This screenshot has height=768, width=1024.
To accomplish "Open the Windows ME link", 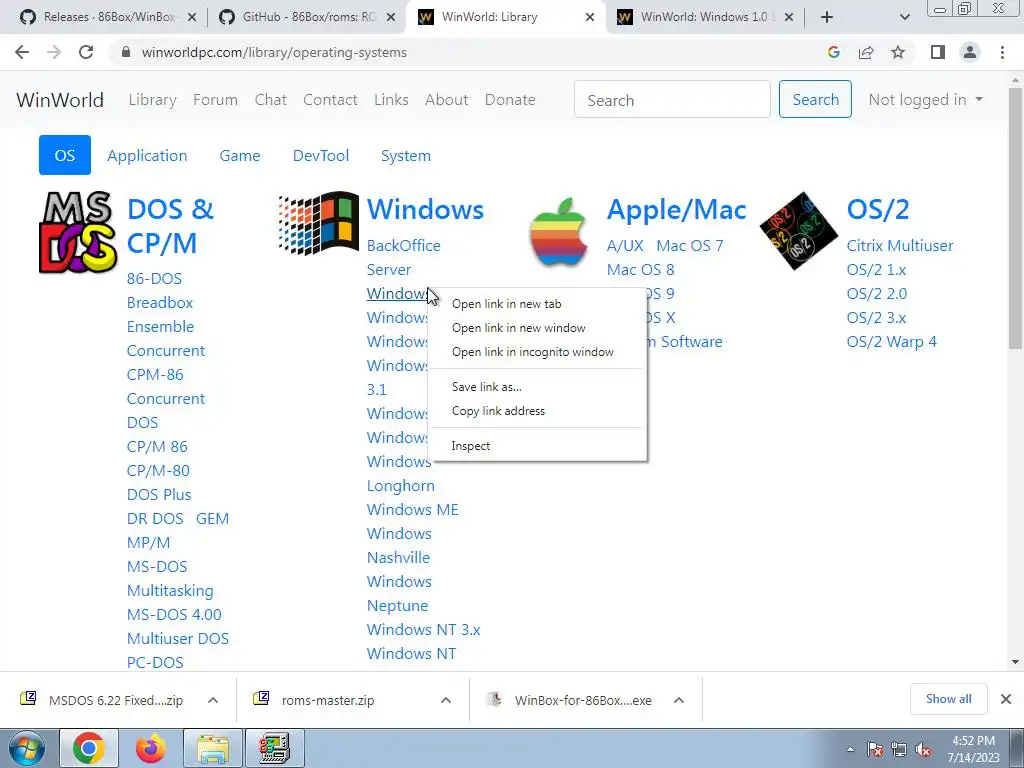I will pyautogui.click(x=413, y=509).
